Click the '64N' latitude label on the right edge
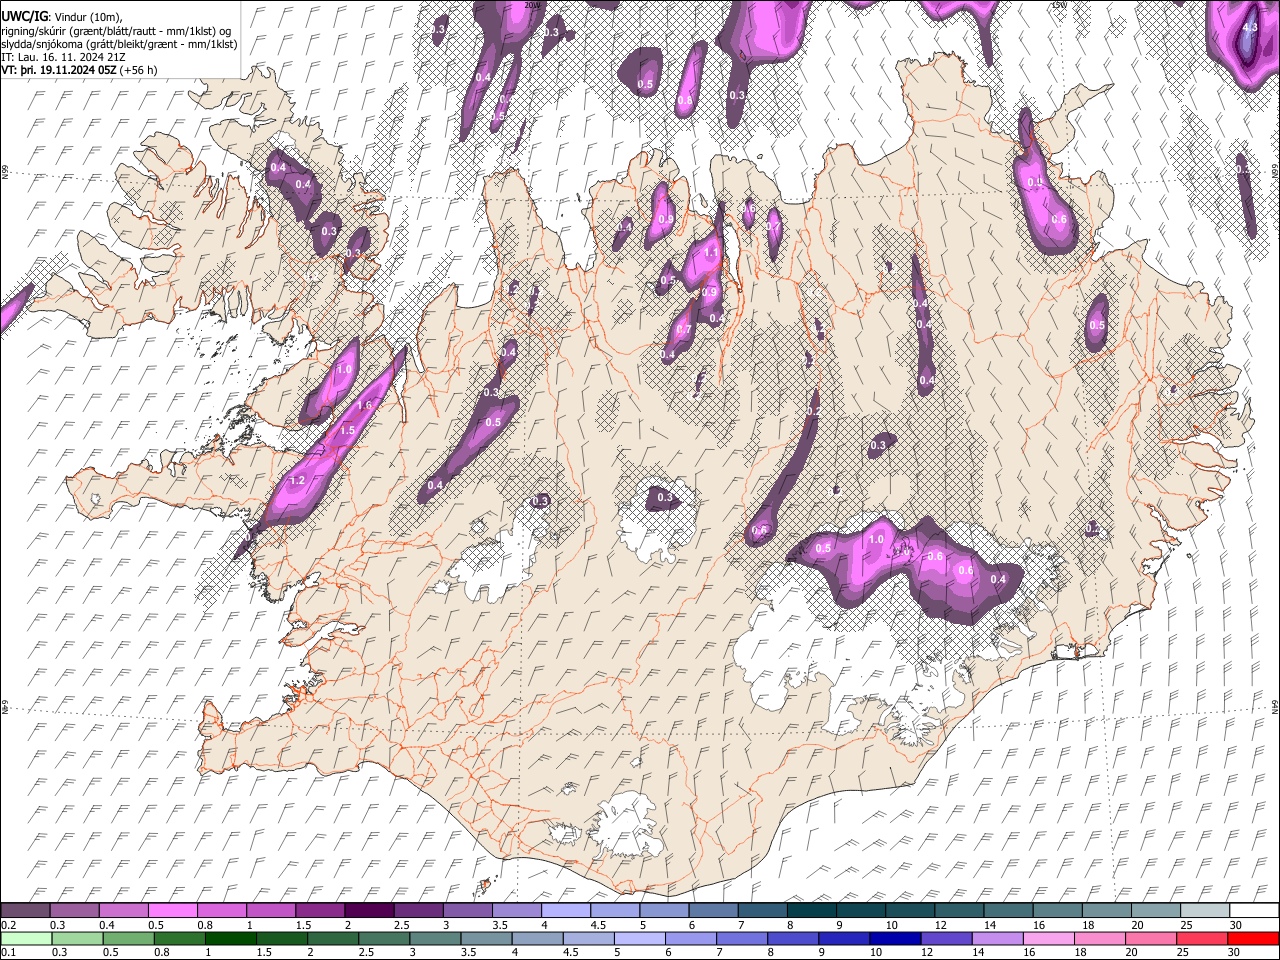This screenshot has height=960, width=1280. (x=1275, y=706)
